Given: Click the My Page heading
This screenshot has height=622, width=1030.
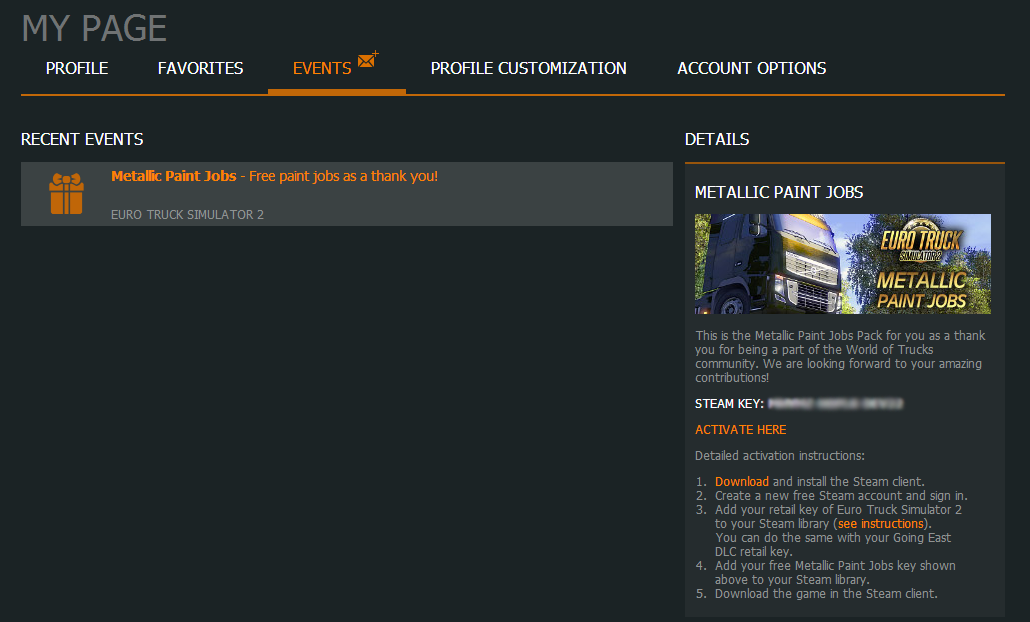Looking at the screenshot, I should click(94, 28).
